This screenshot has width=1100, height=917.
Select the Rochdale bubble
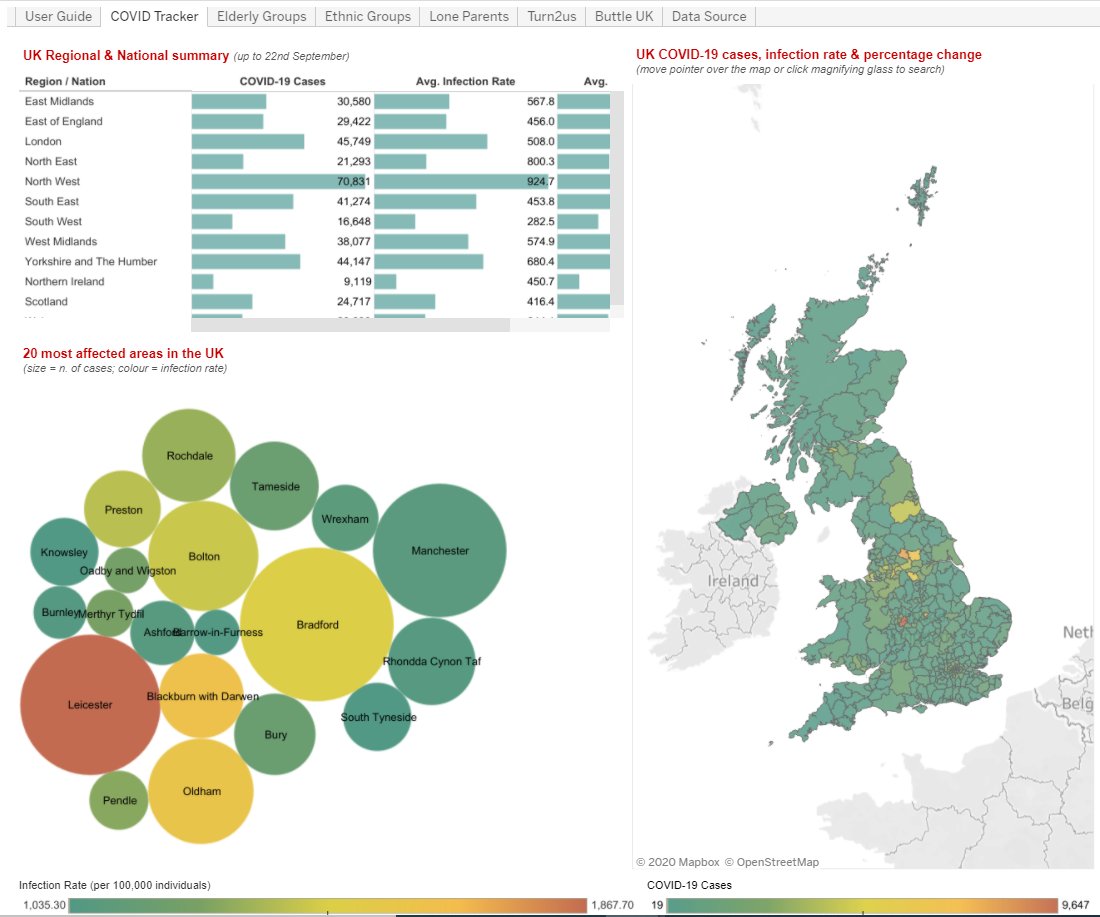(x=189, y=455)
